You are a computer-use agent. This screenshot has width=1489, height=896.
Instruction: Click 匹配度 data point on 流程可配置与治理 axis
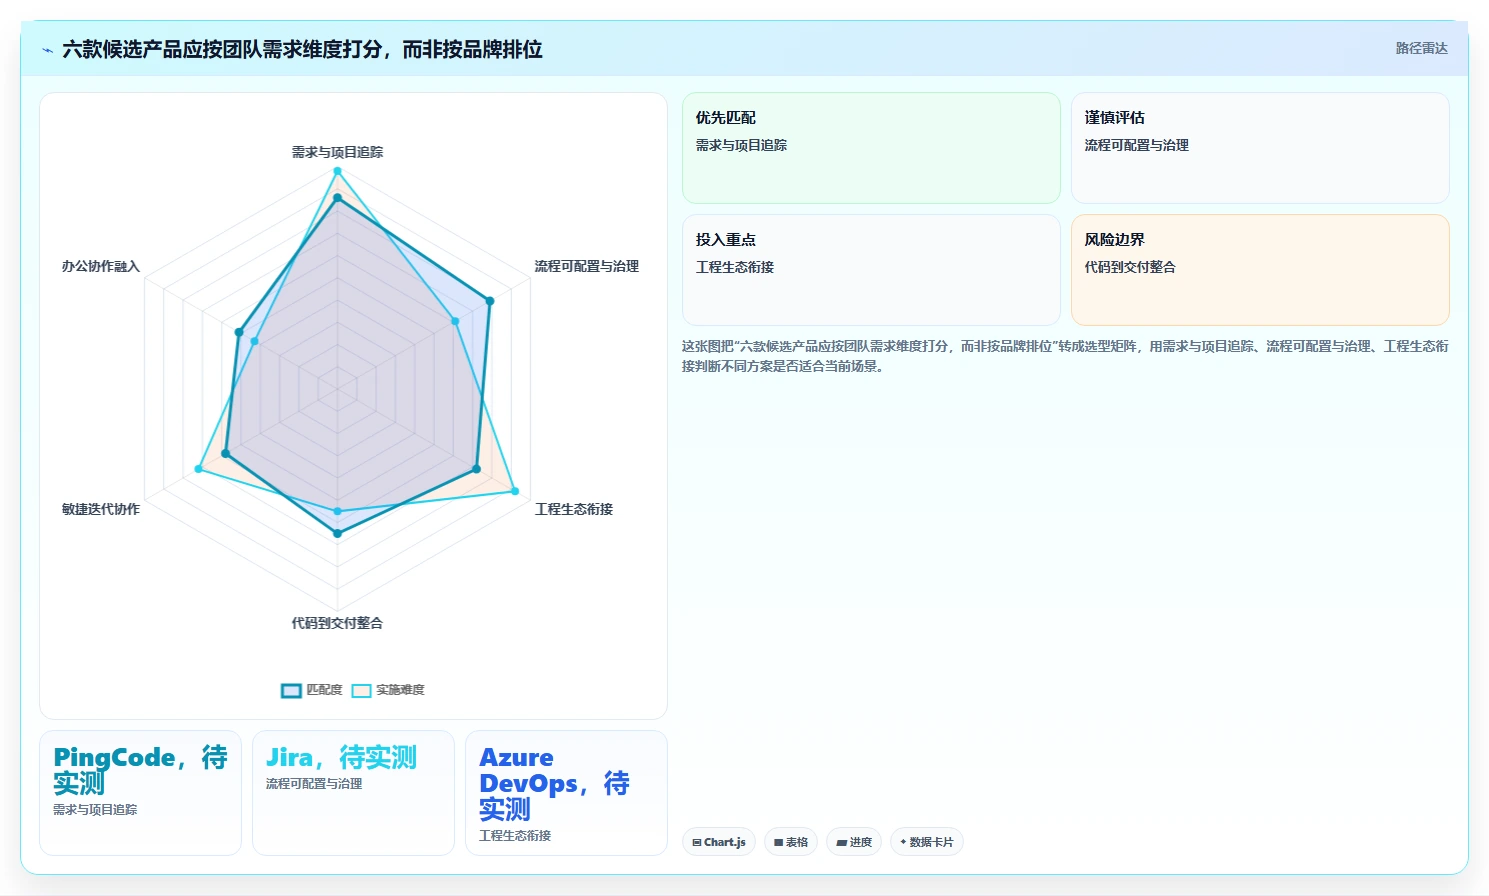point(489,300)
